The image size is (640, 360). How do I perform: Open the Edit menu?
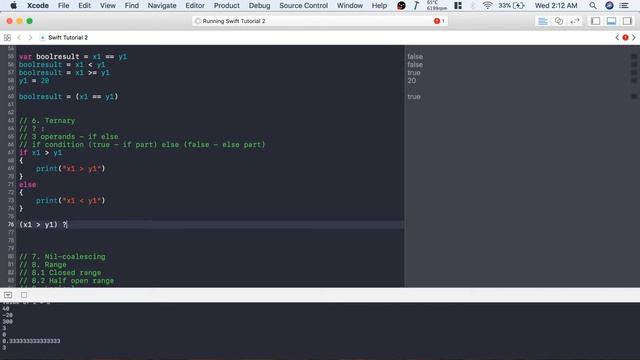(x=84, y=5)
